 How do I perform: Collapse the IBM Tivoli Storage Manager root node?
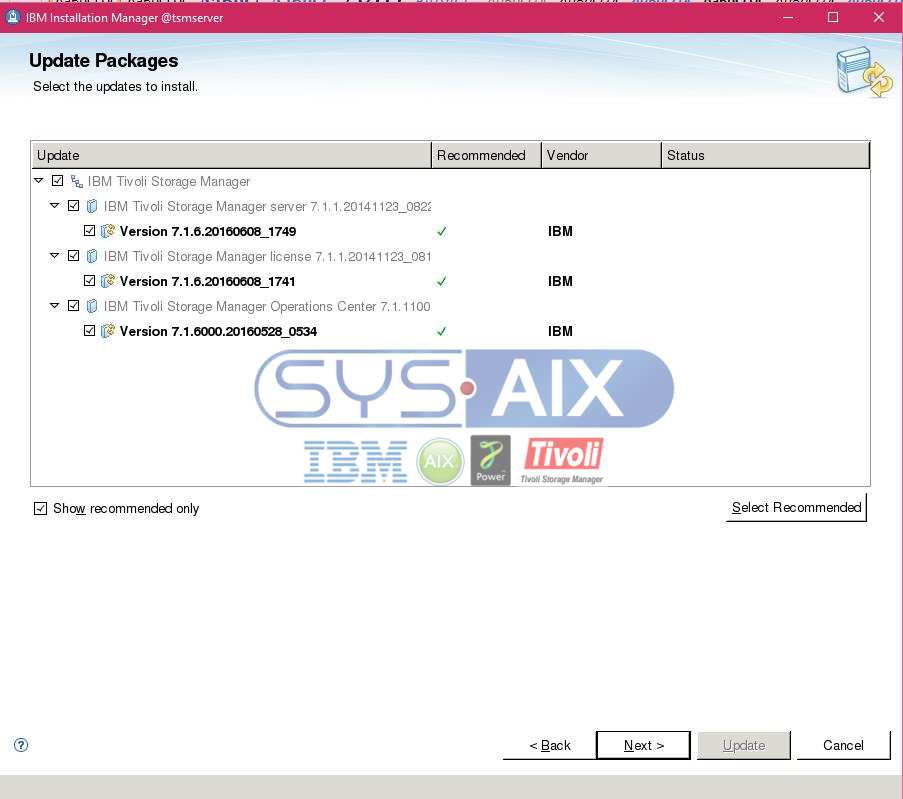pyautogui.click(x=39, y=181)
